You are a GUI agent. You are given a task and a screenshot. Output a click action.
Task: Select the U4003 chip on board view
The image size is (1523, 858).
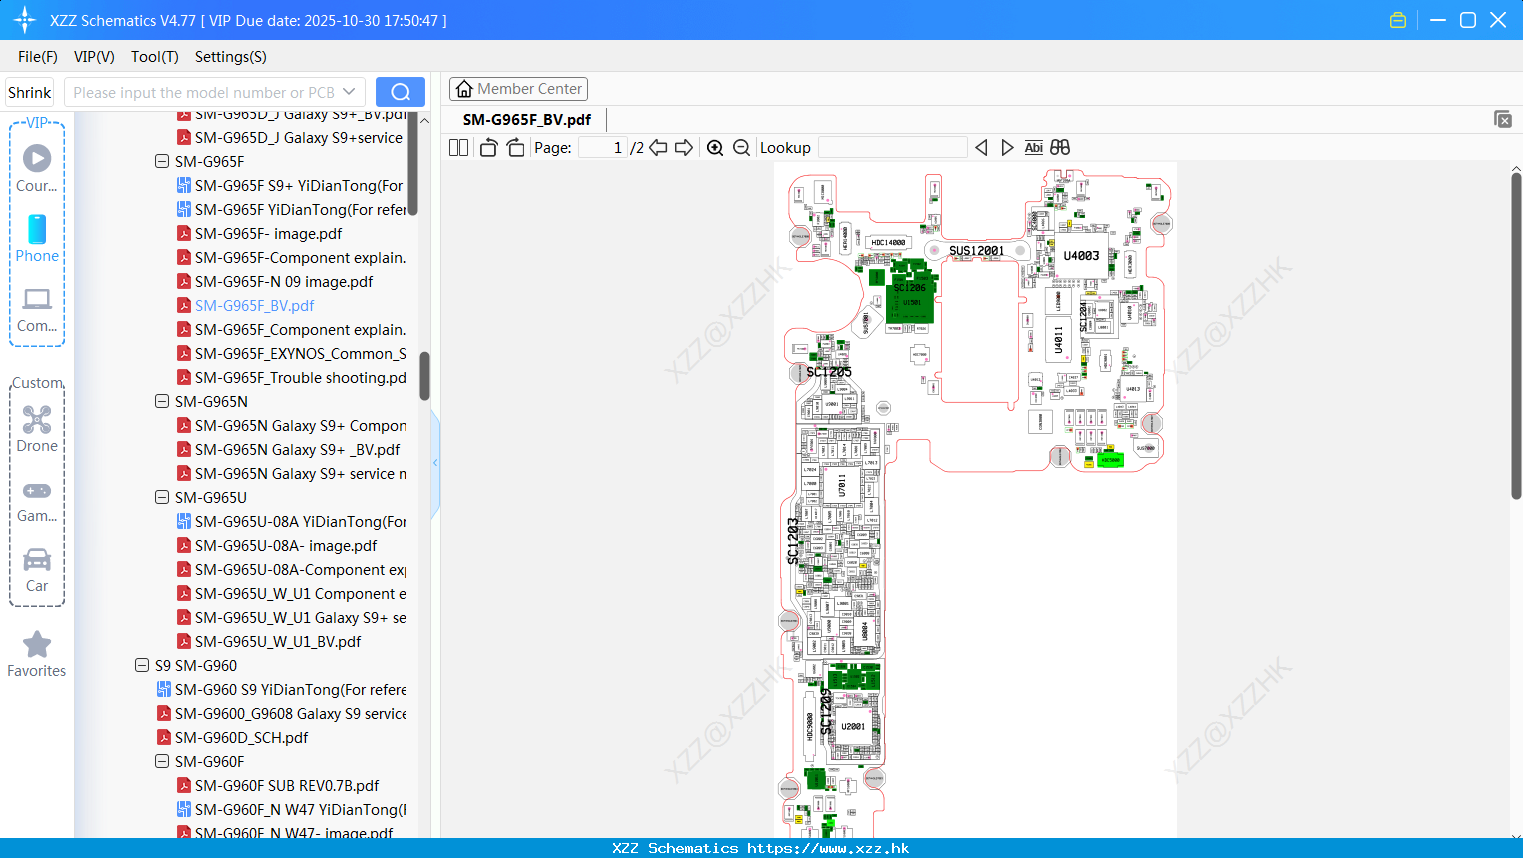coord(1081,256)
